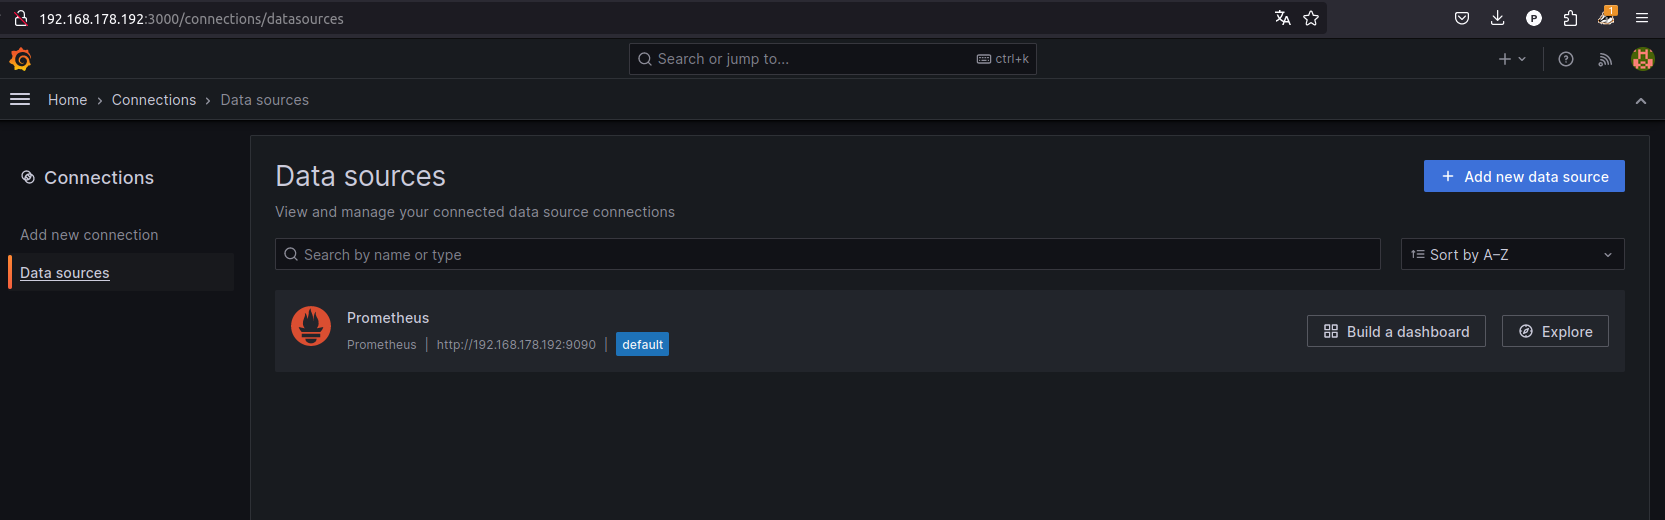Select Add new connection in sidebar
The width and height of the screenshot is (1665, 520).
[89, 235]
